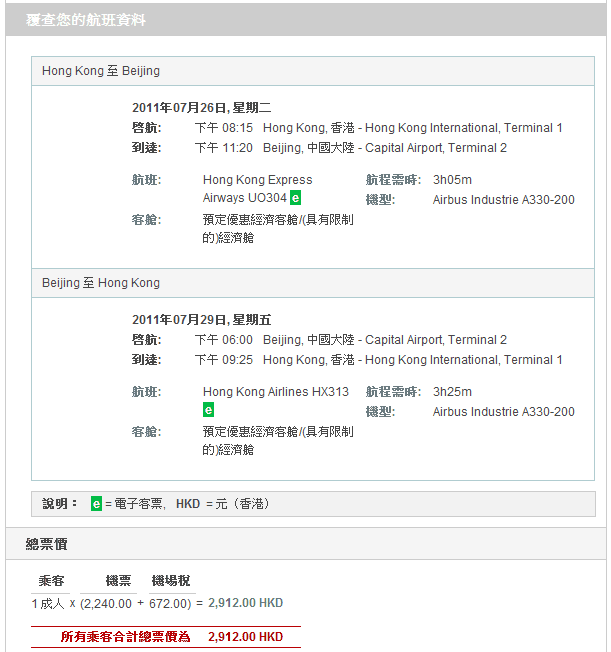Click the 3h05m flight duration value

pos(452,180)
